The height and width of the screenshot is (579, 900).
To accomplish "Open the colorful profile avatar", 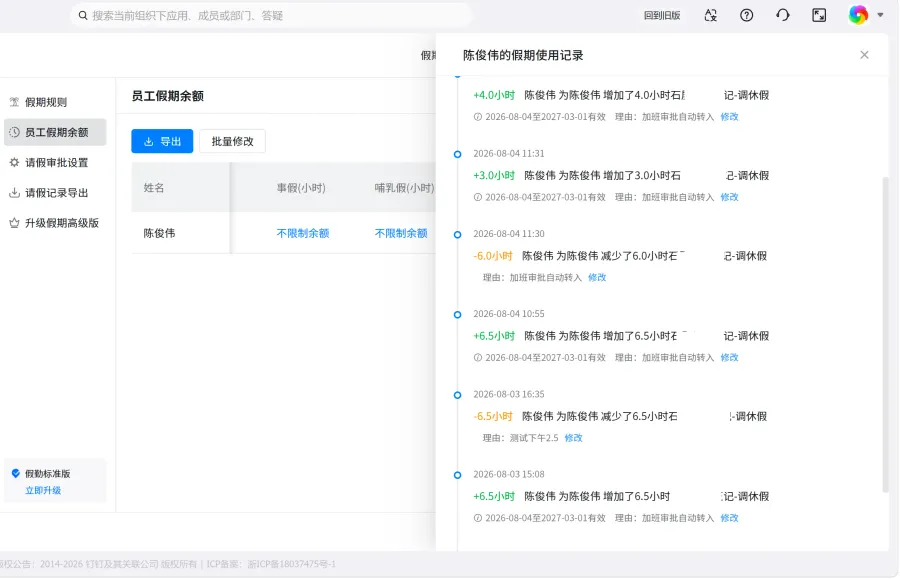I will coord(858,15).
